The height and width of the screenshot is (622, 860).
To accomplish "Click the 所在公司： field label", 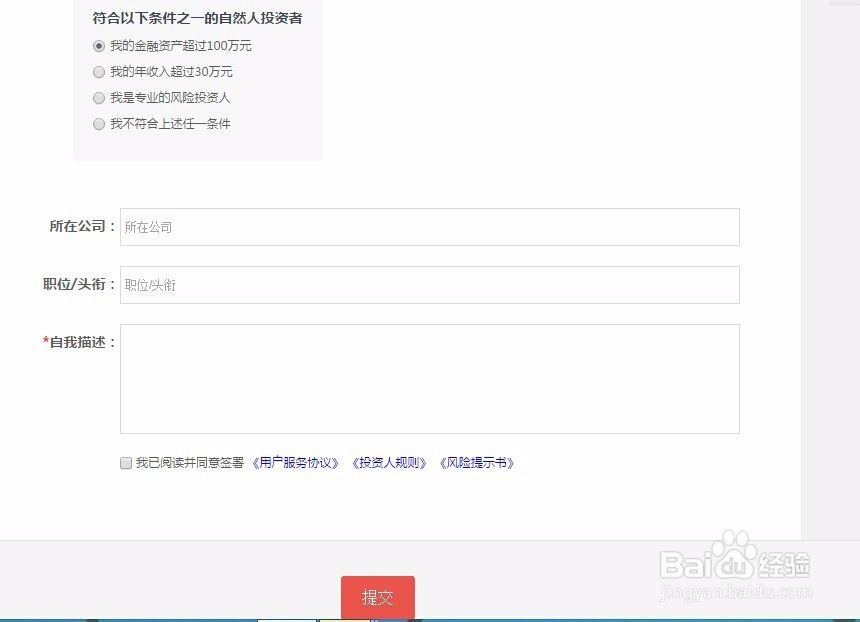I will click(82, 226).
